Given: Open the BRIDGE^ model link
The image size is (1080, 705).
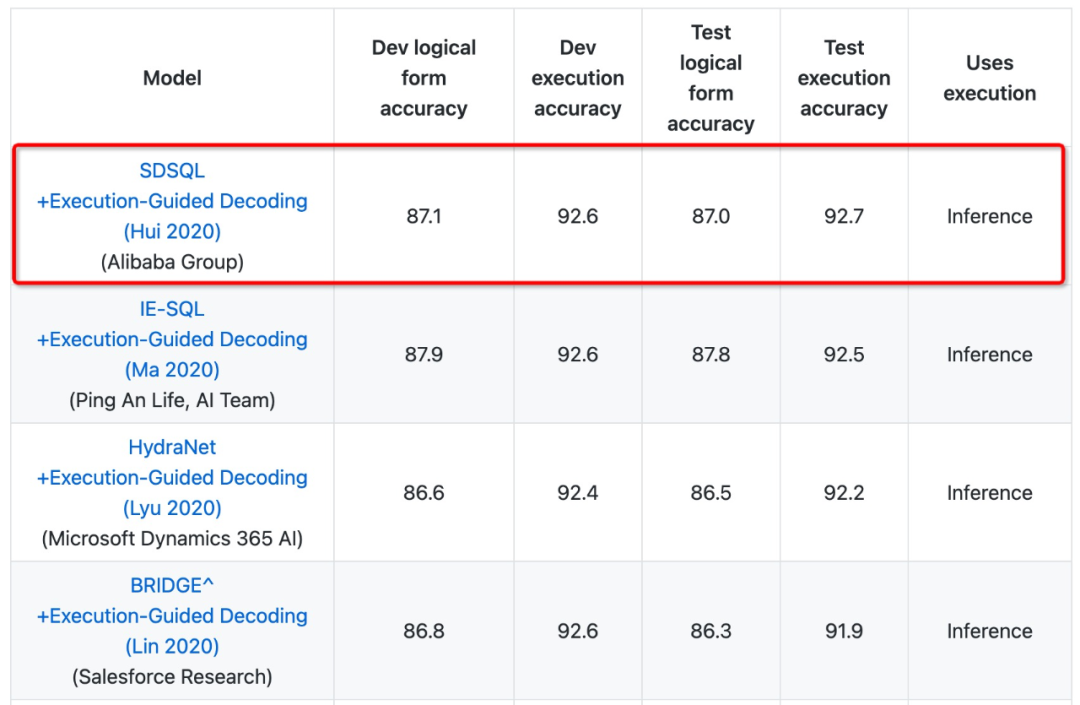Looking at the screenshot, I should (172, 585).
